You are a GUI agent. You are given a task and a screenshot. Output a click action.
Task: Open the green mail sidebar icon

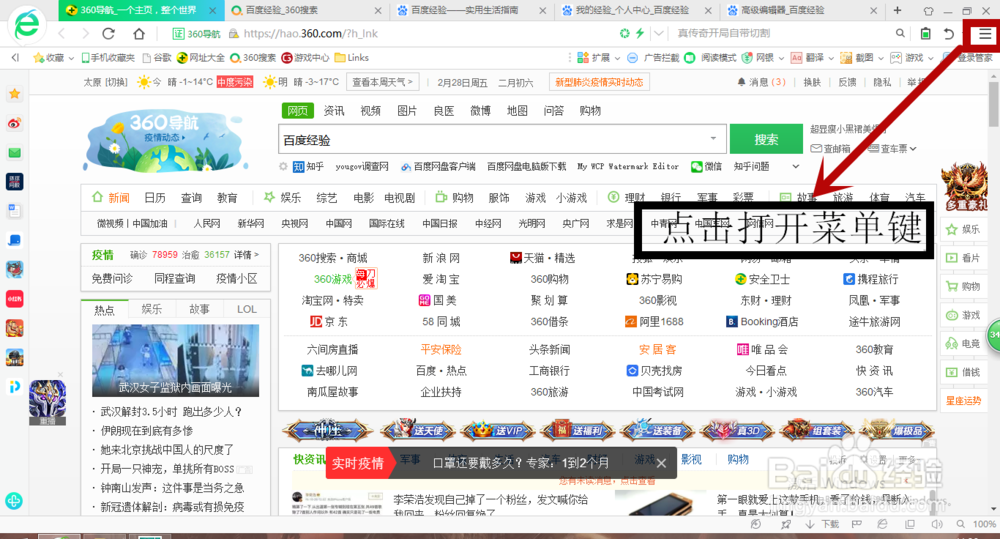15,153
